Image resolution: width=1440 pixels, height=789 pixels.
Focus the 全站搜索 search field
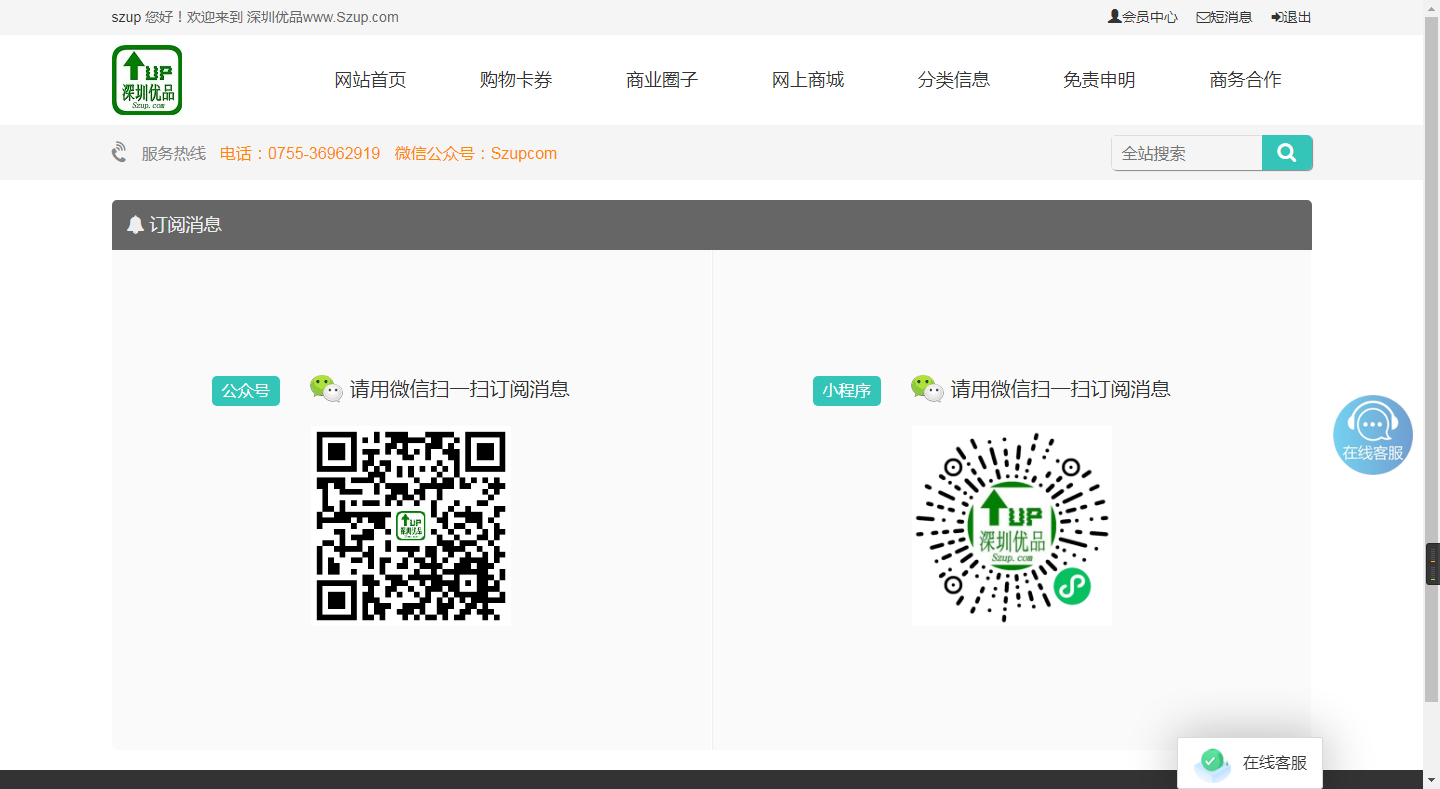point(1187,153)
